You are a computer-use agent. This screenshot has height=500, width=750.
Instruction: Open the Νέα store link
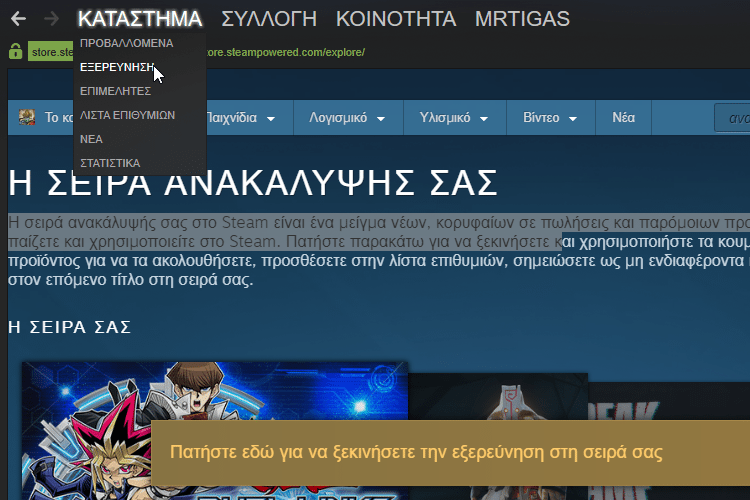coord(624,118)
